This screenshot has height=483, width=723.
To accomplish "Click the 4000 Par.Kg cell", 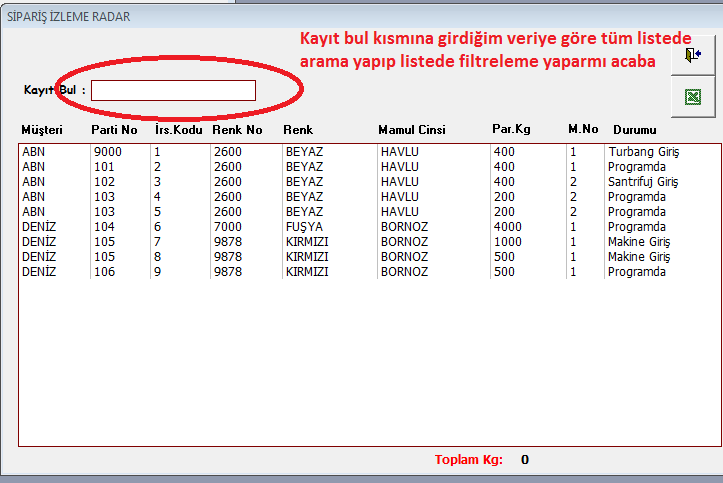I will (507, 227).
